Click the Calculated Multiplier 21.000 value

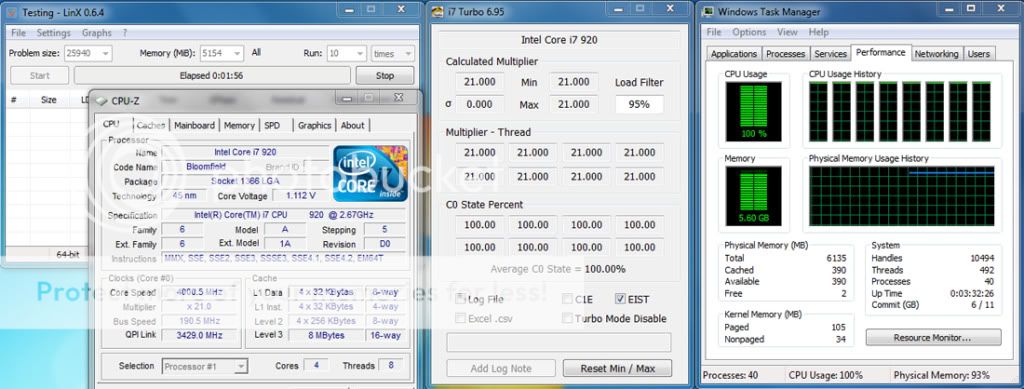coord(479,82)
